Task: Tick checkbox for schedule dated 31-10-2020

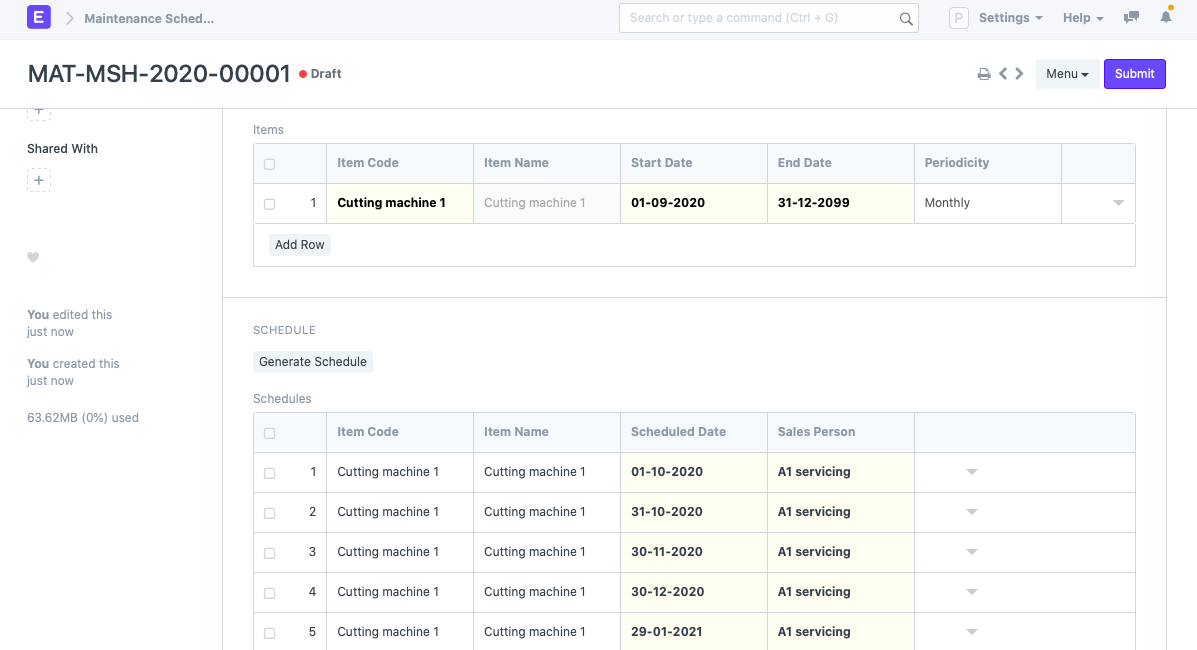Action: tap(269, 513)
